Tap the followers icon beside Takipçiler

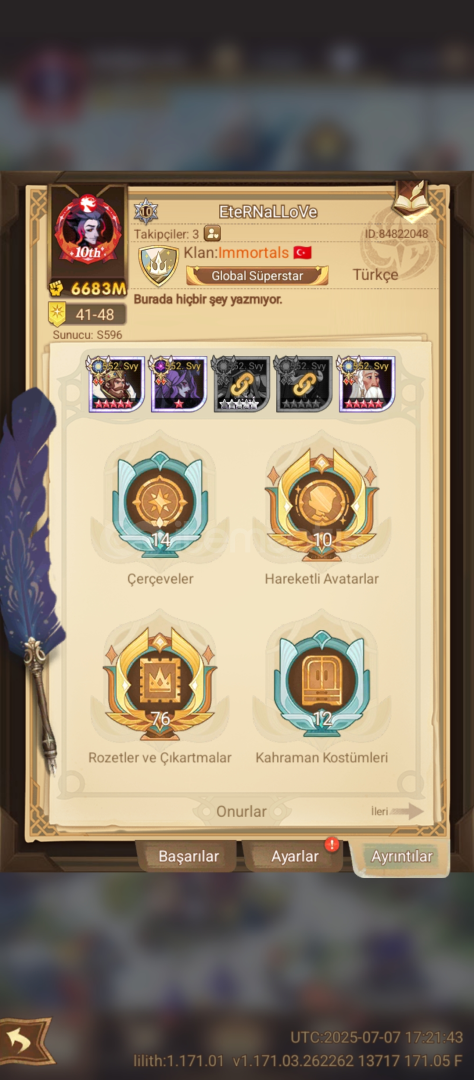point(212,233)
